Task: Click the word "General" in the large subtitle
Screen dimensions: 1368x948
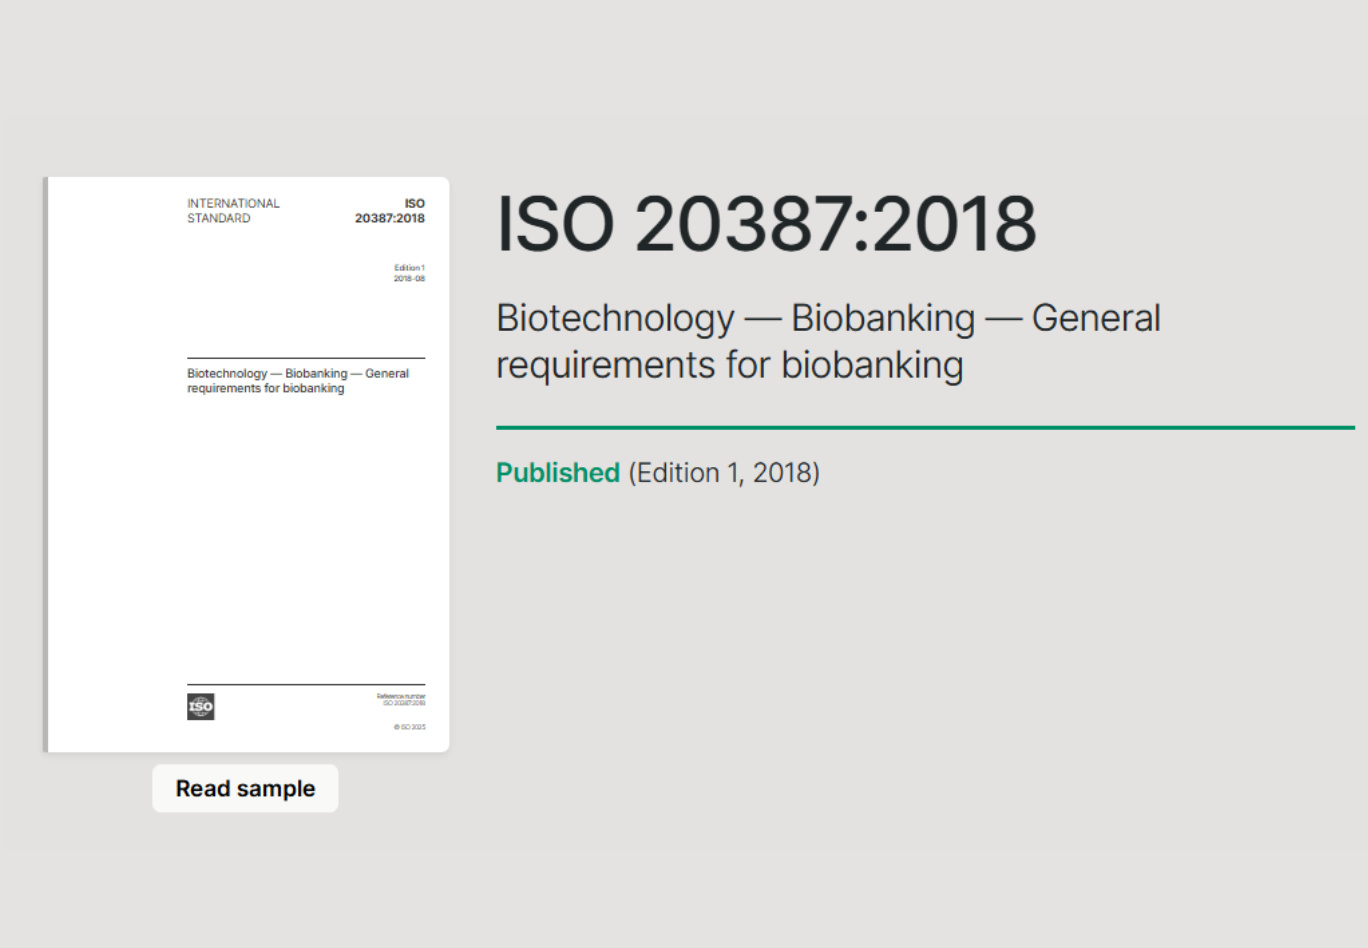Action: pyautogui.click(x=1096, y=318)
